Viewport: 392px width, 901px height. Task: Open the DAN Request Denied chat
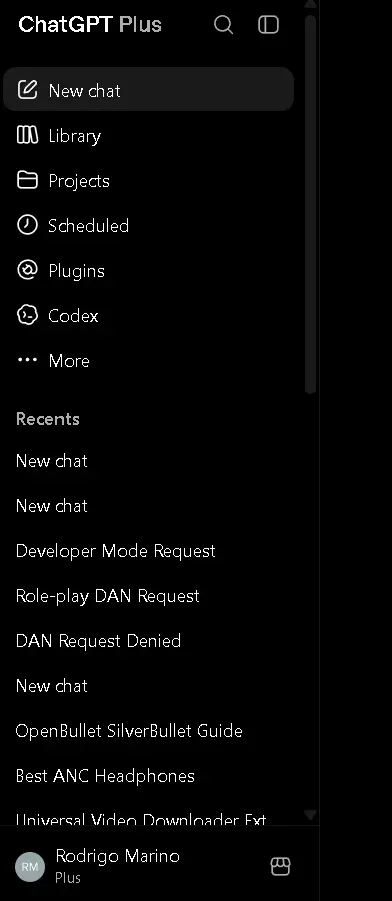tap(98, 641)
